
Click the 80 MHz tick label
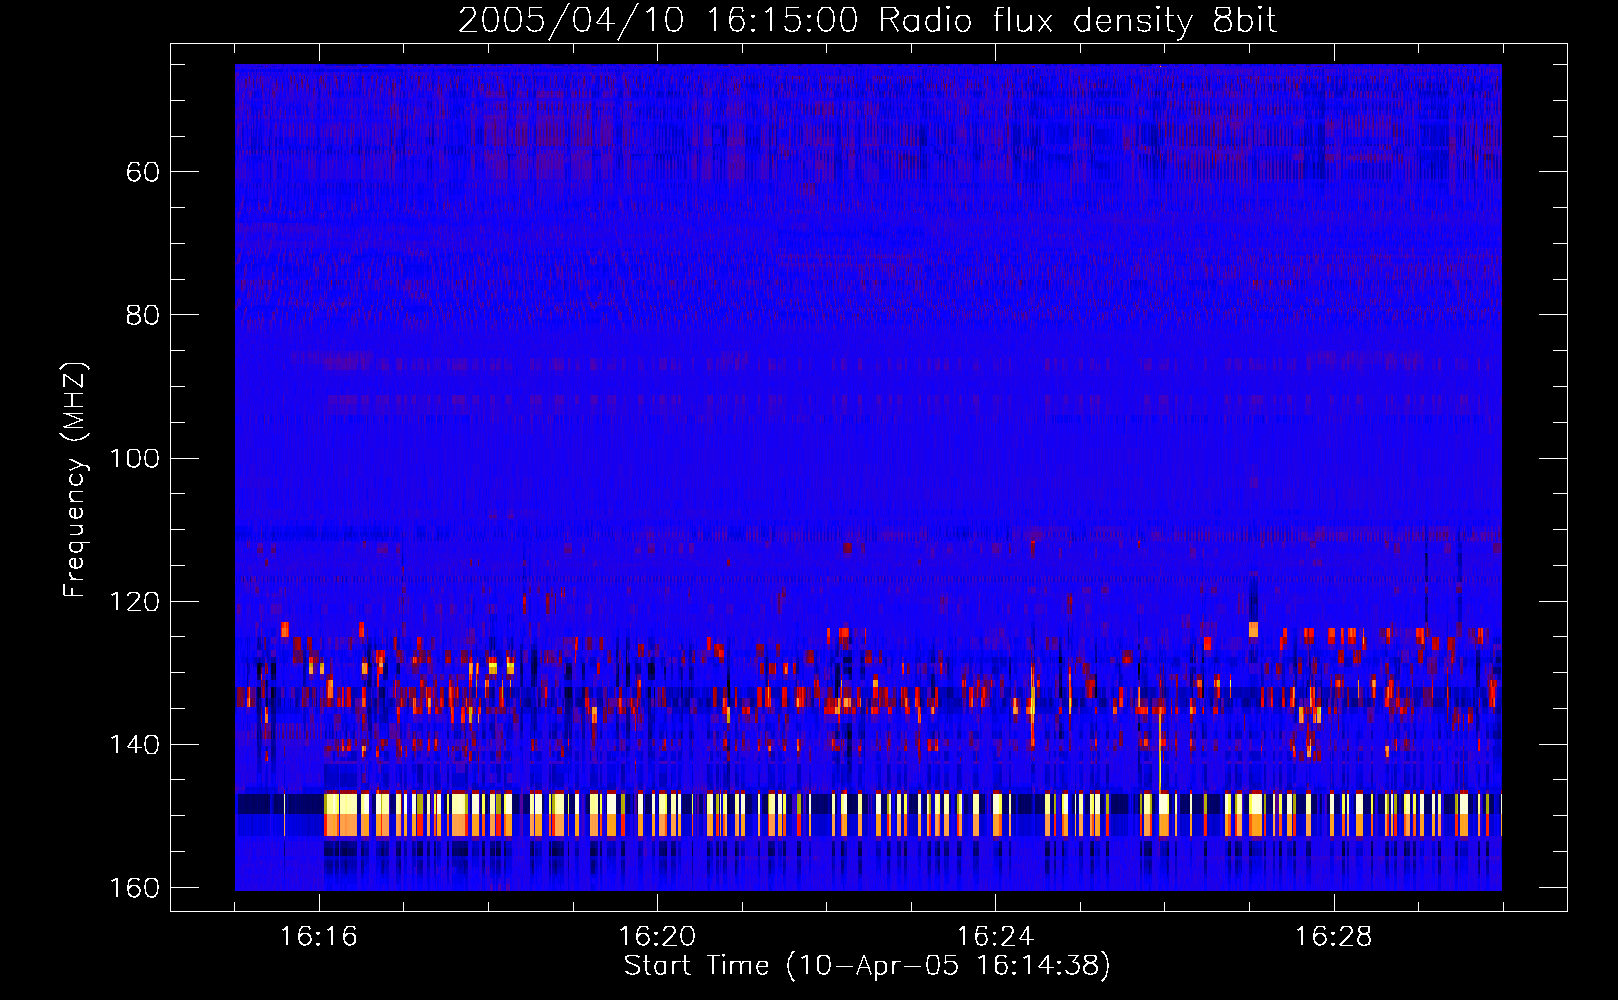pos(142,315)
